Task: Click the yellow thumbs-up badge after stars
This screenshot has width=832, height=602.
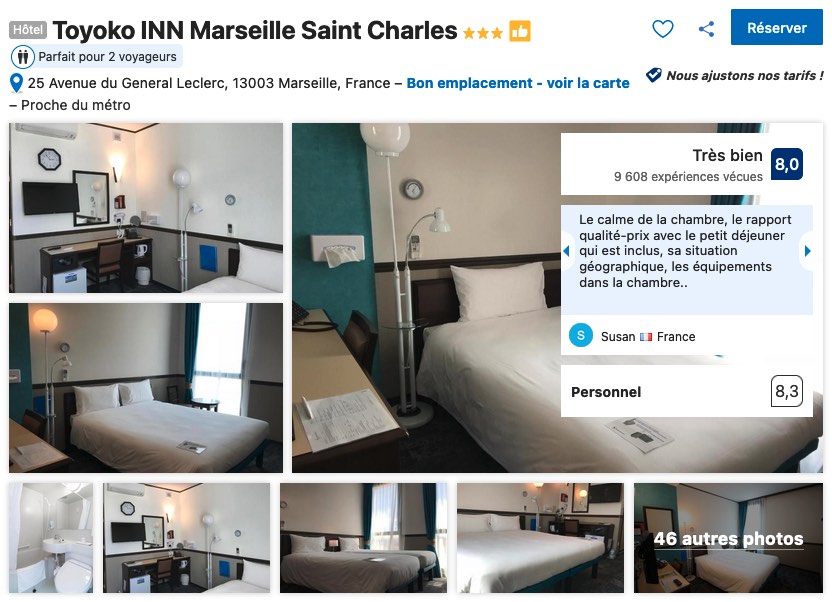Action: (x=519, y=31)
